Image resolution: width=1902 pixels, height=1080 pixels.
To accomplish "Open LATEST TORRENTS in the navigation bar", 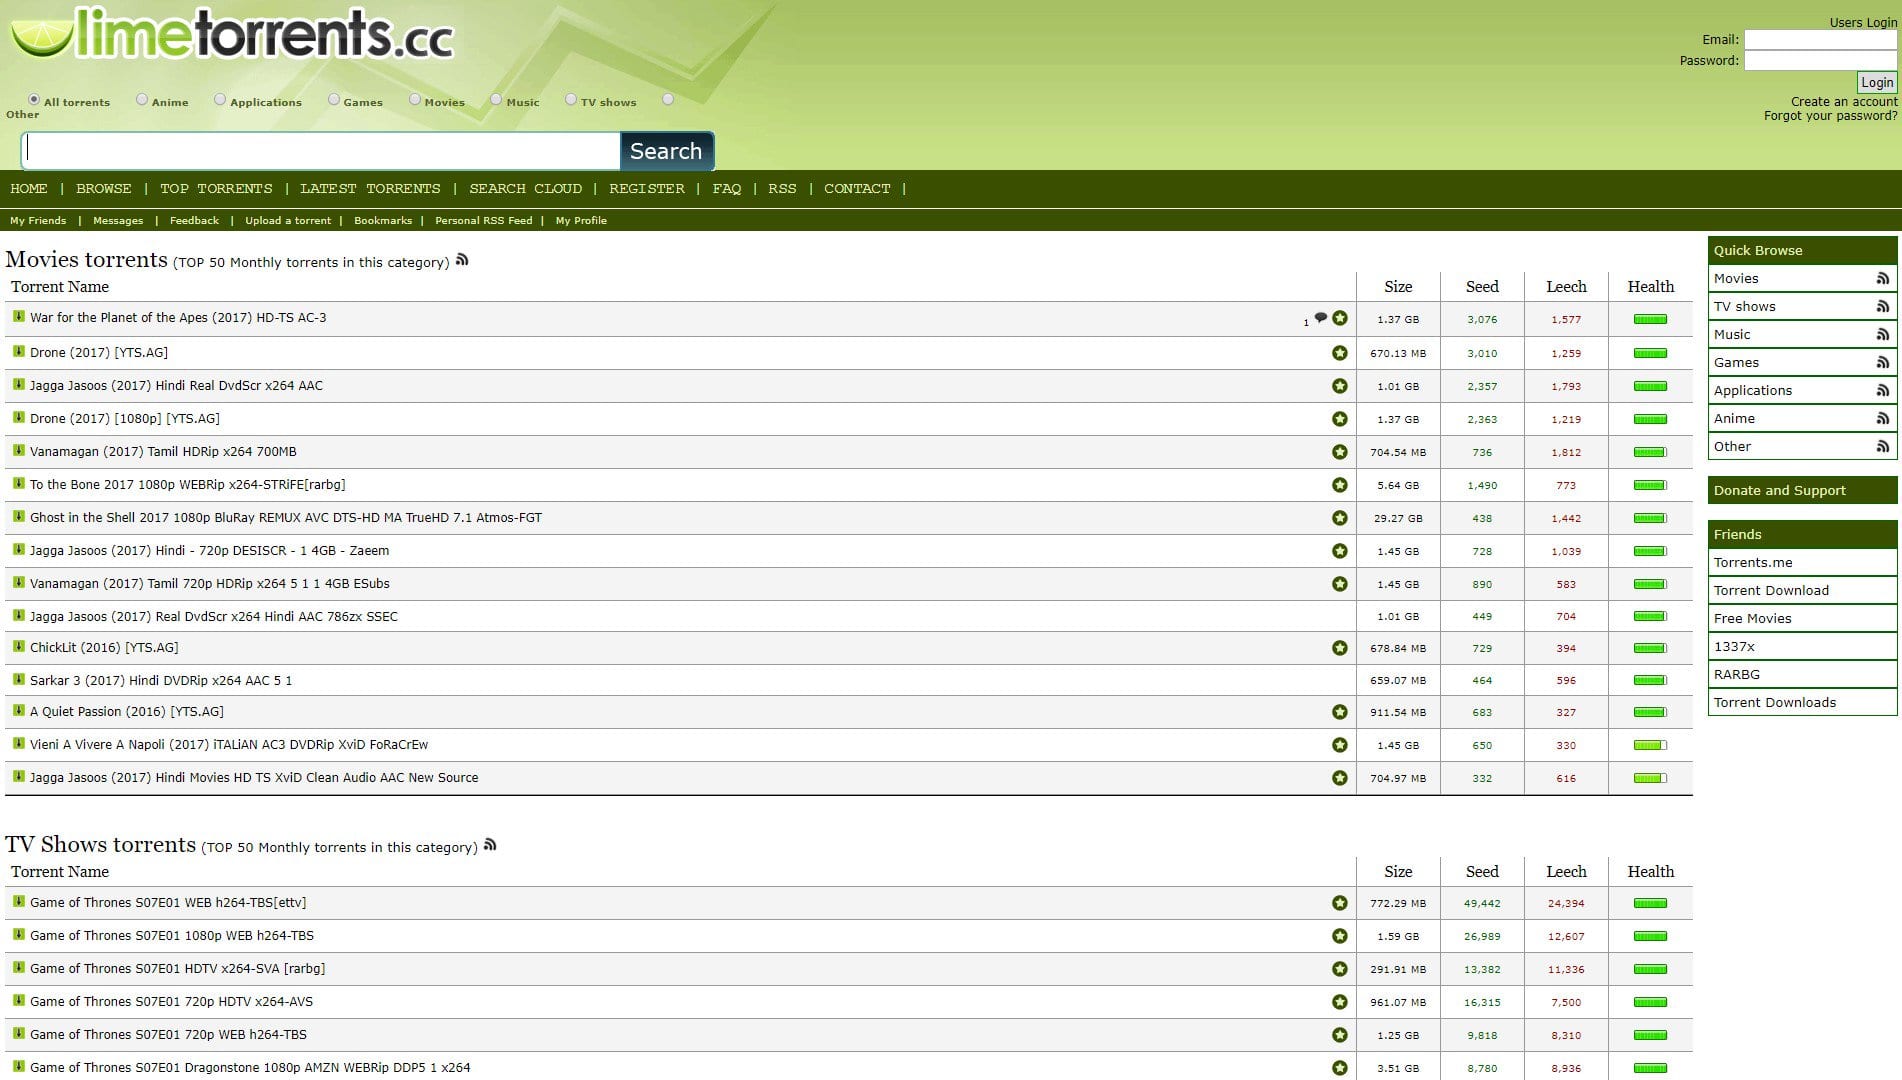I will point(370,189).
